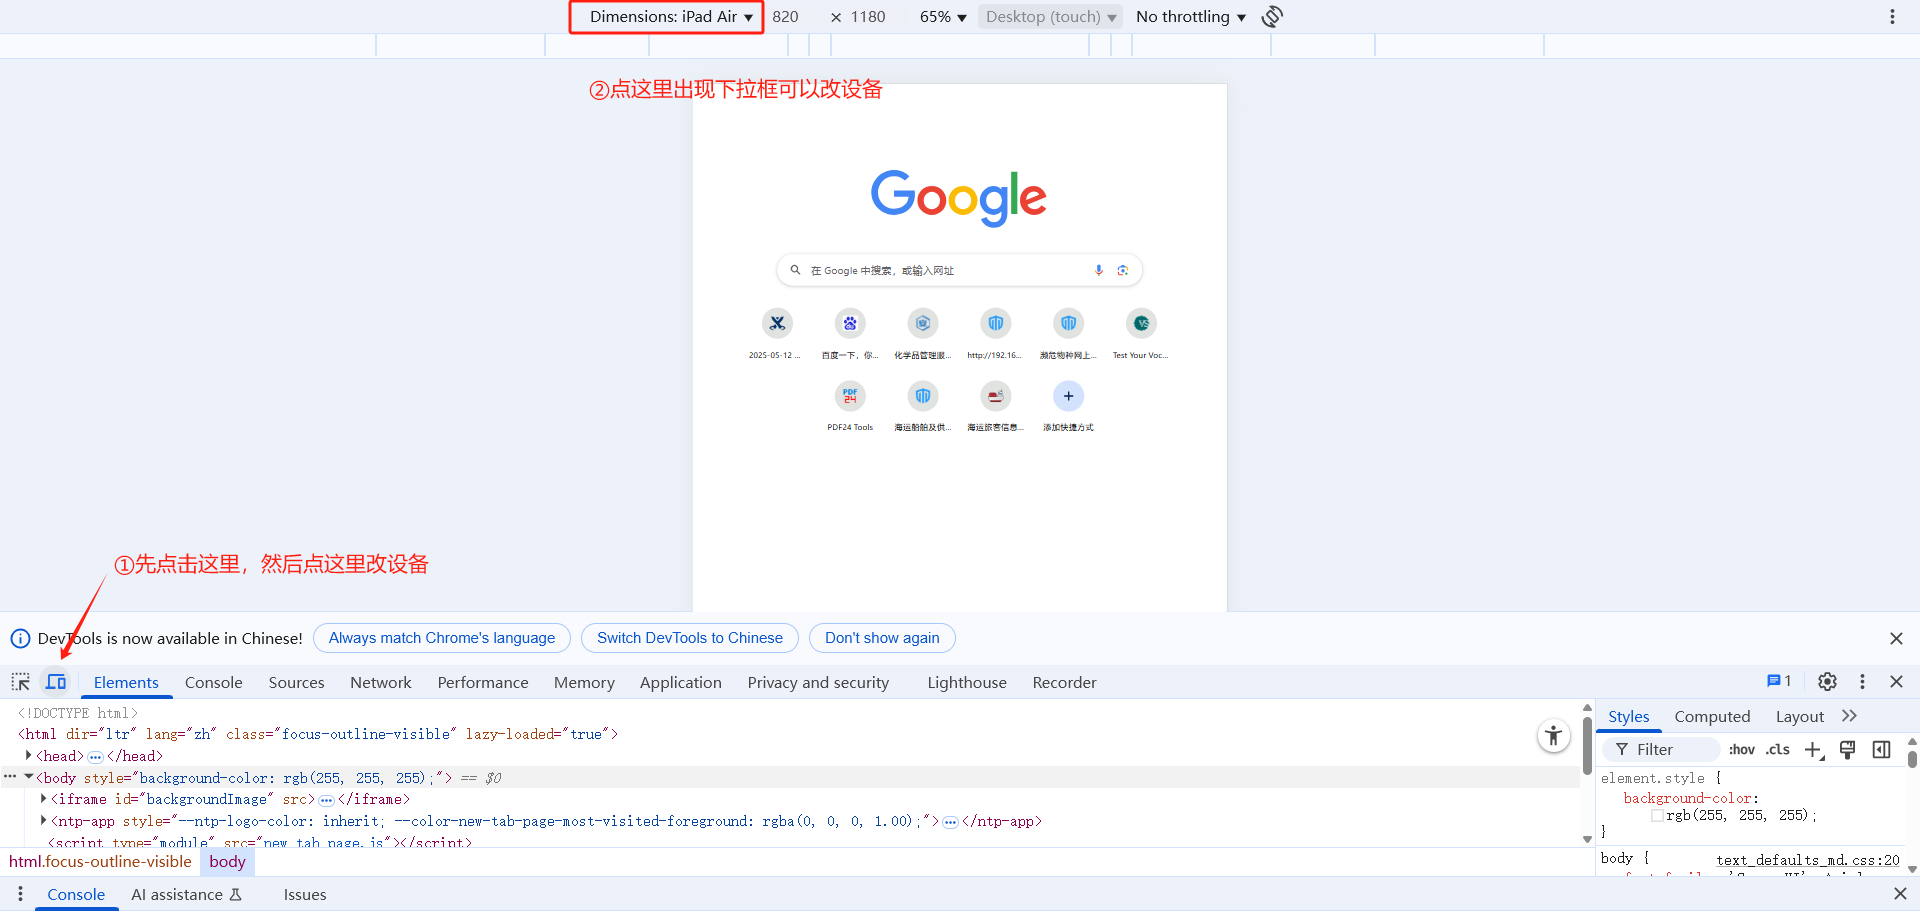Open the 百度一下 shortcut tile

850,334
